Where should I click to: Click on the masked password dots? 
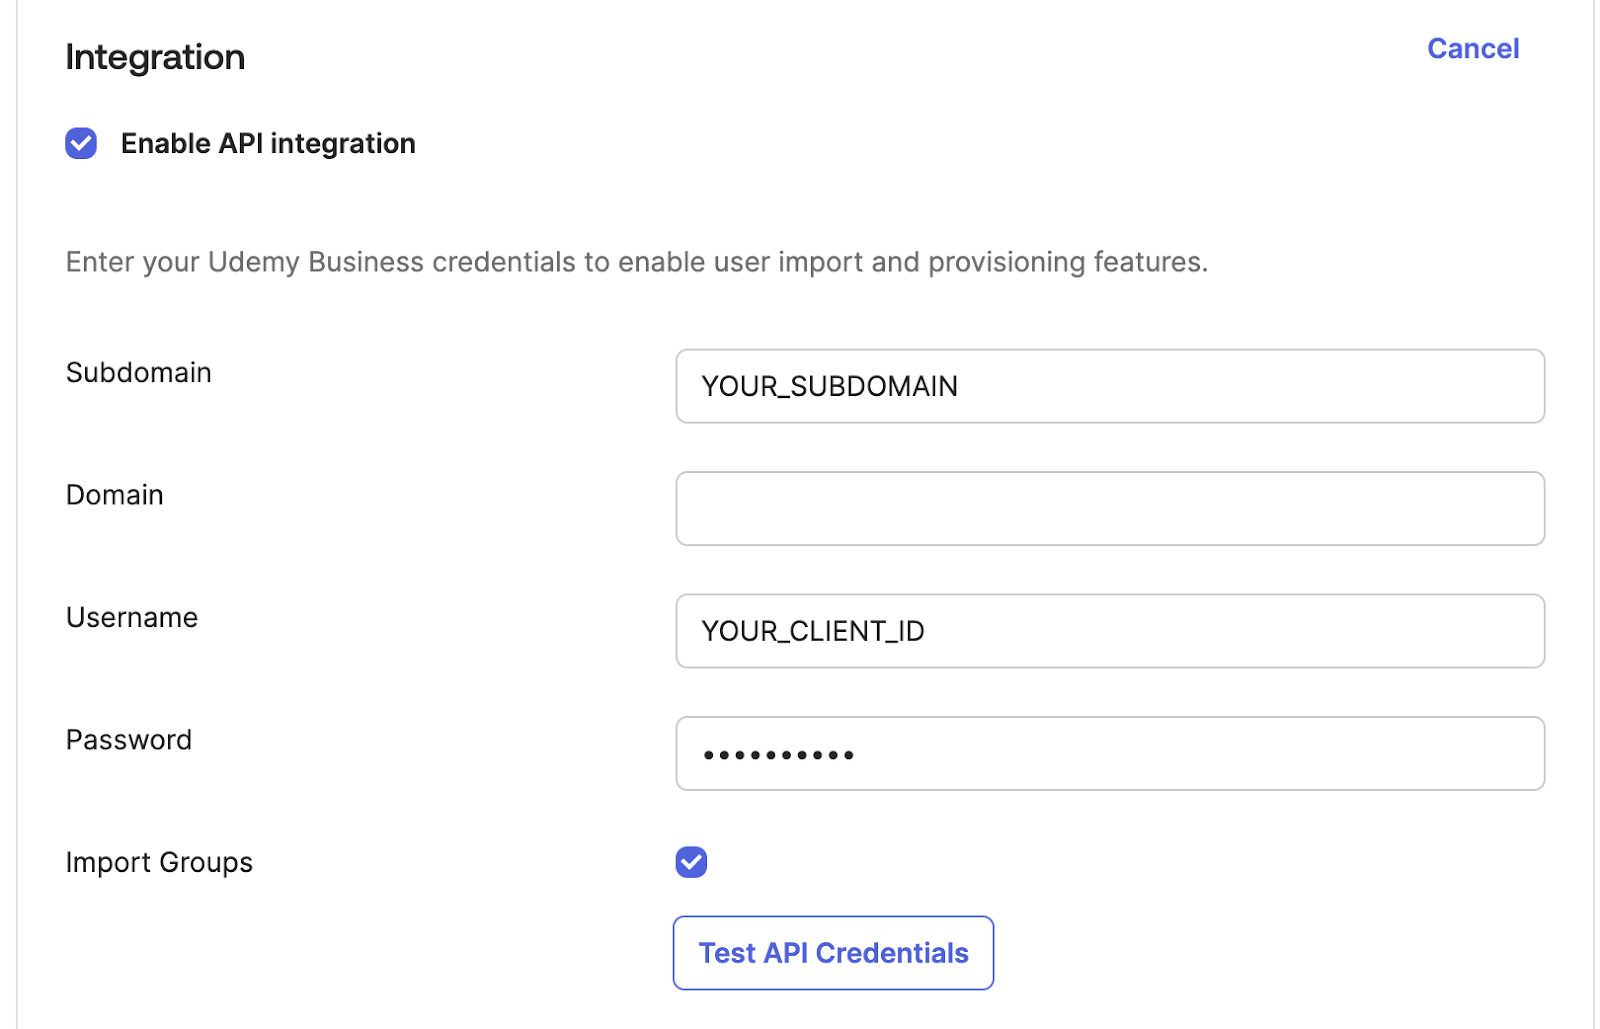(x=778, y=755)
